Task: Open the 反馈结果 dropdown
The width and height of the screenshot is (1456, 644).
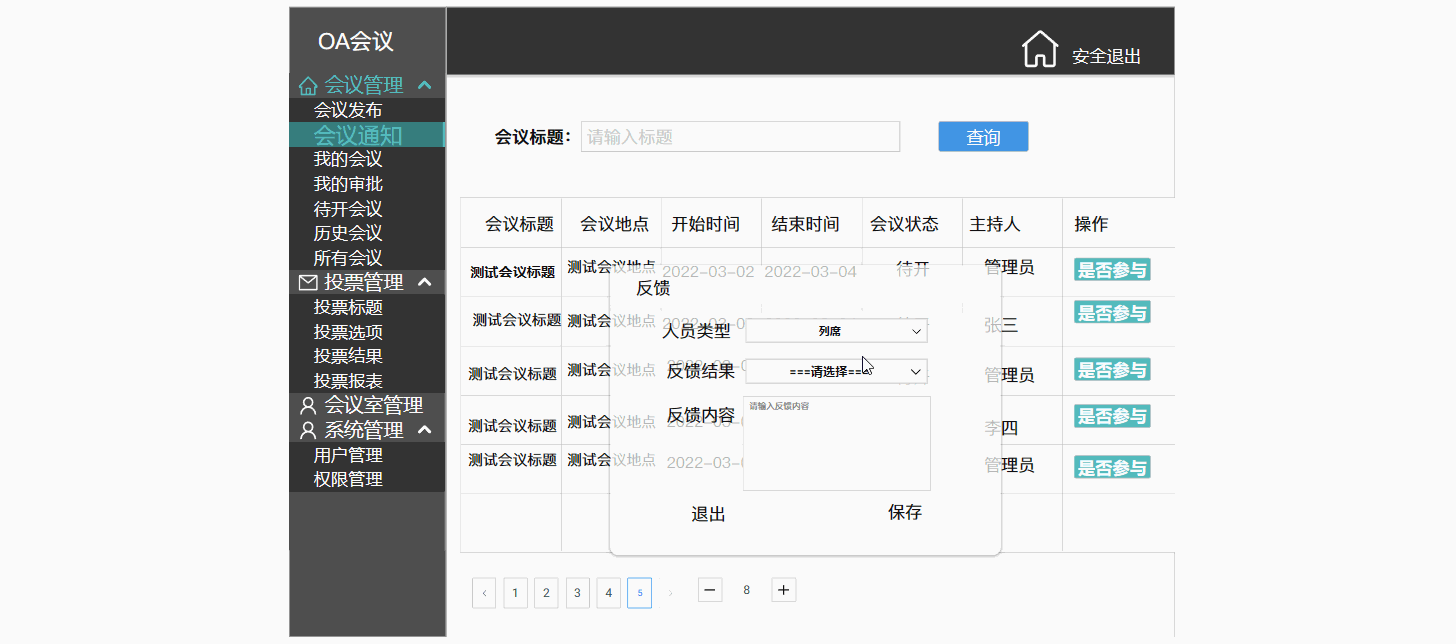Action: tap(836, 371)
